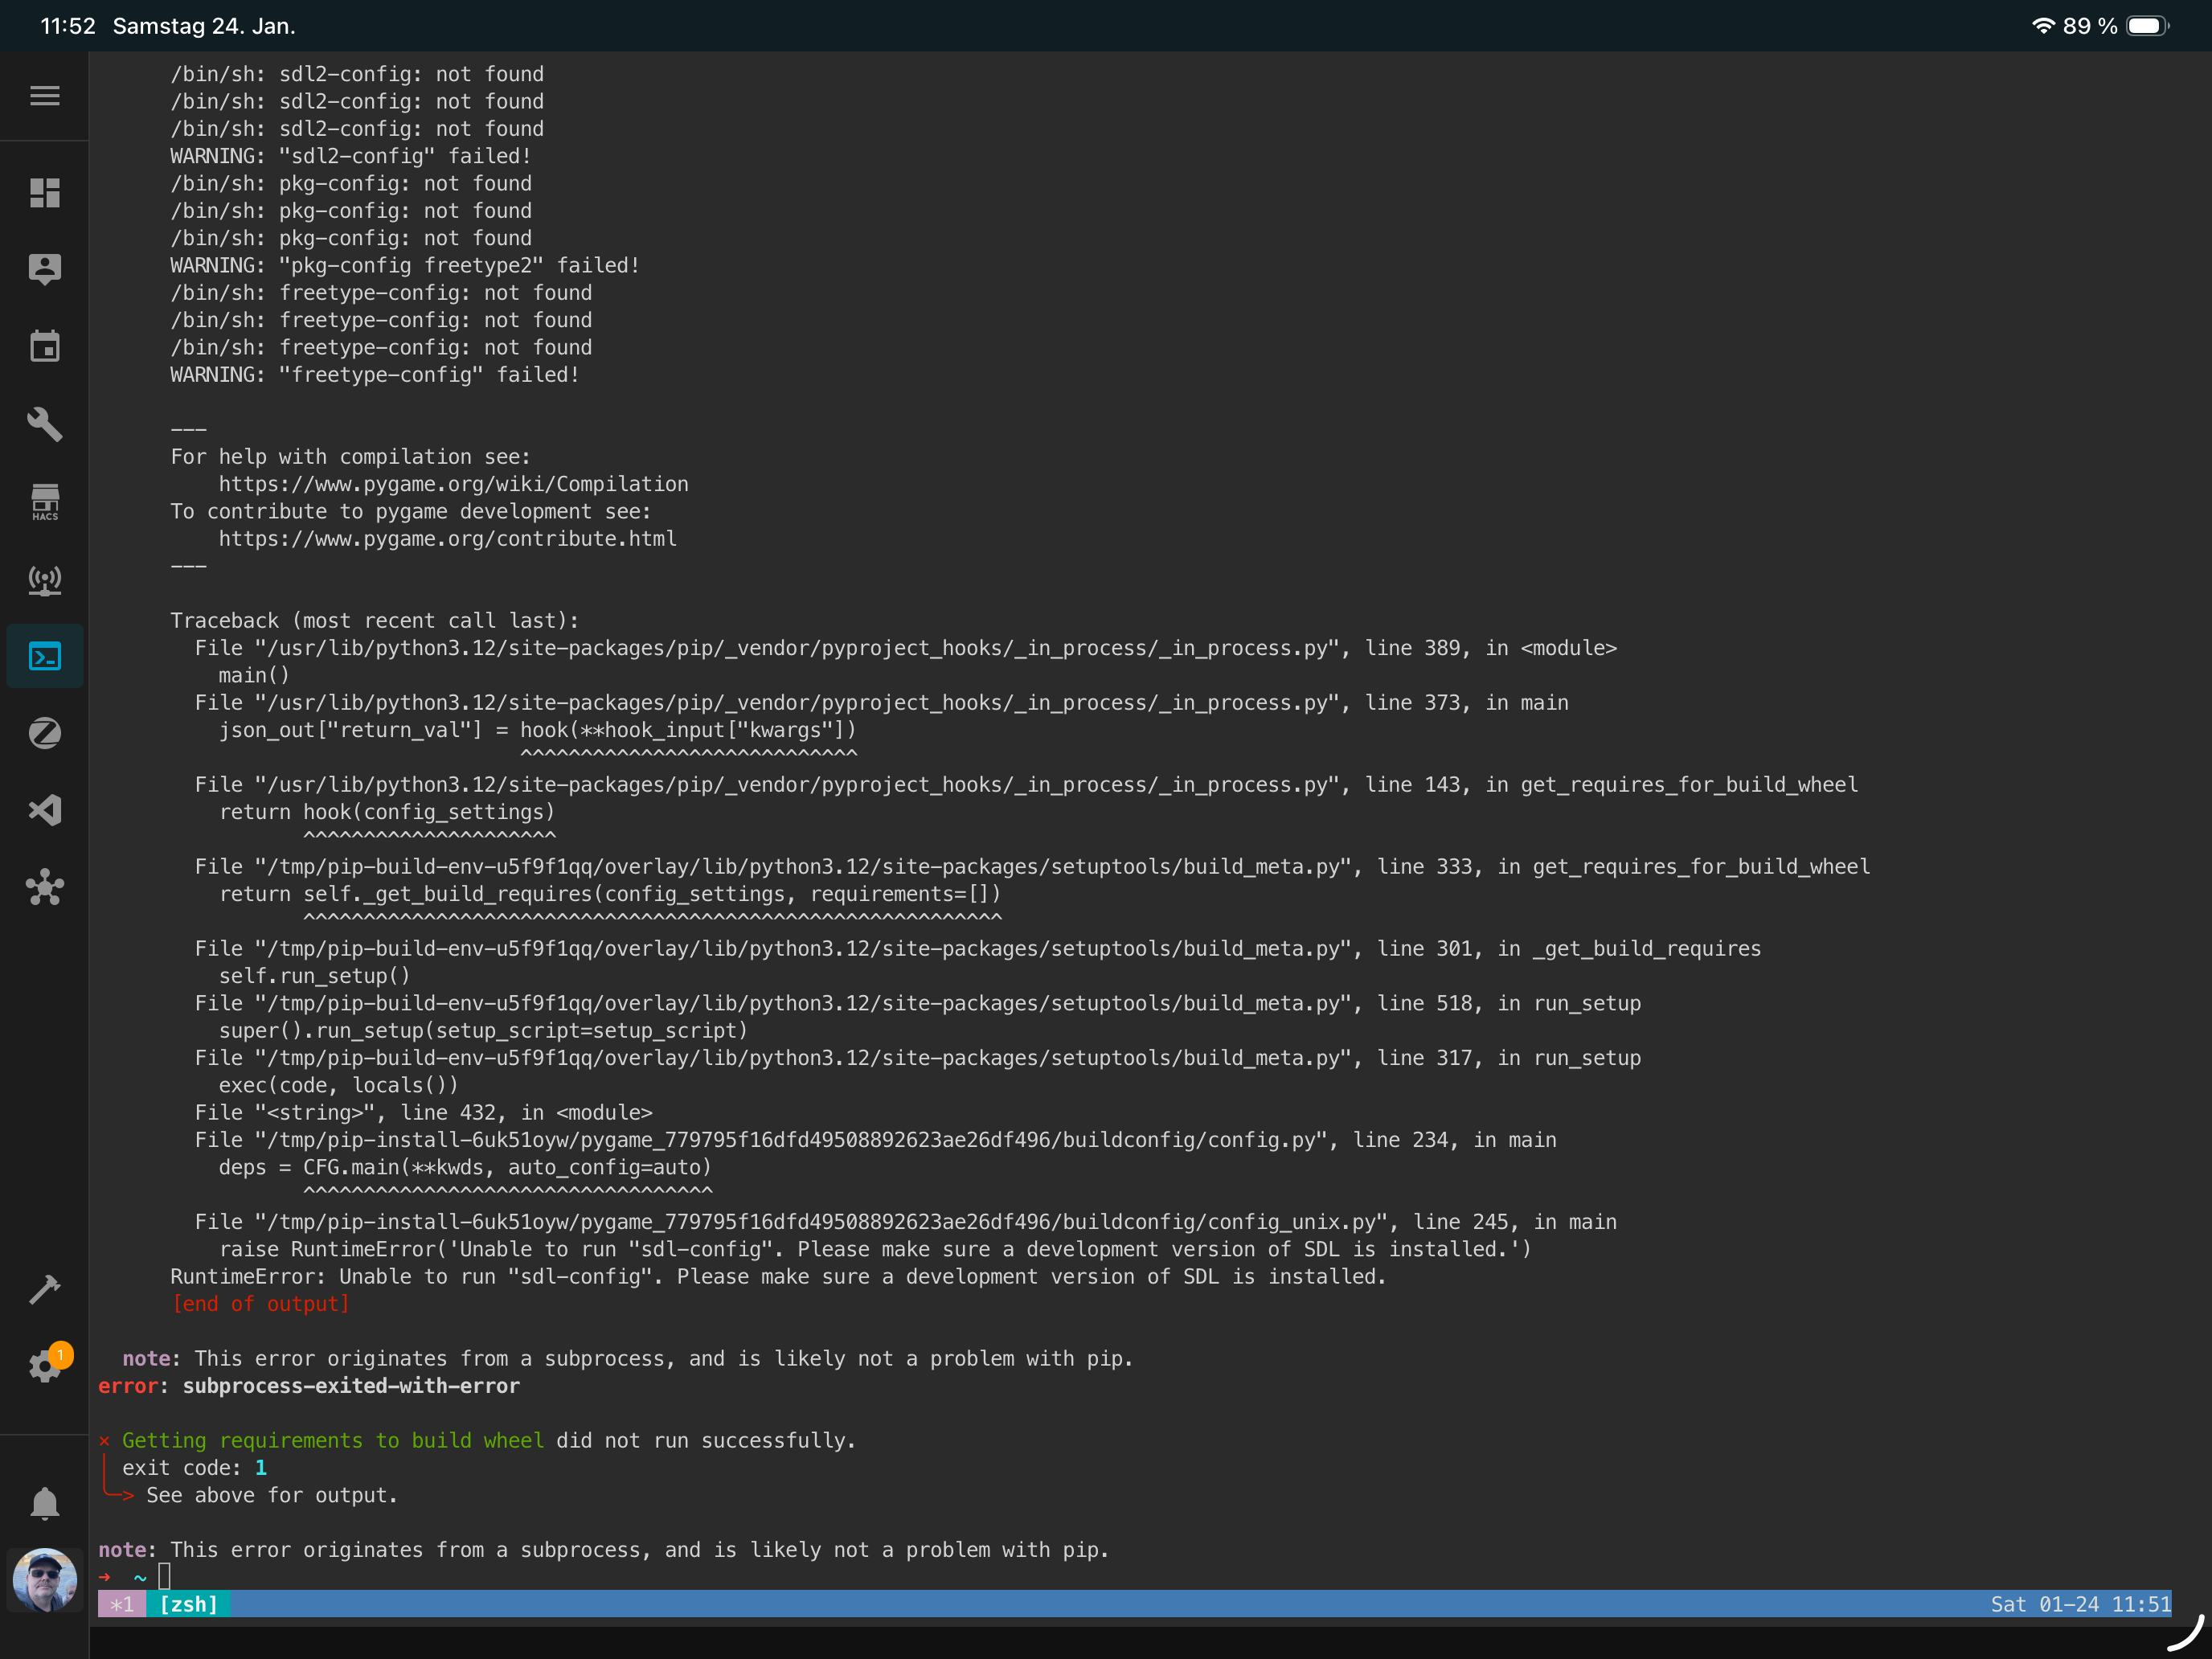This screenshot has height=1659, width=2212.
Task: Open the pygame wiki Compilation URL
Action: pos(453,484)
